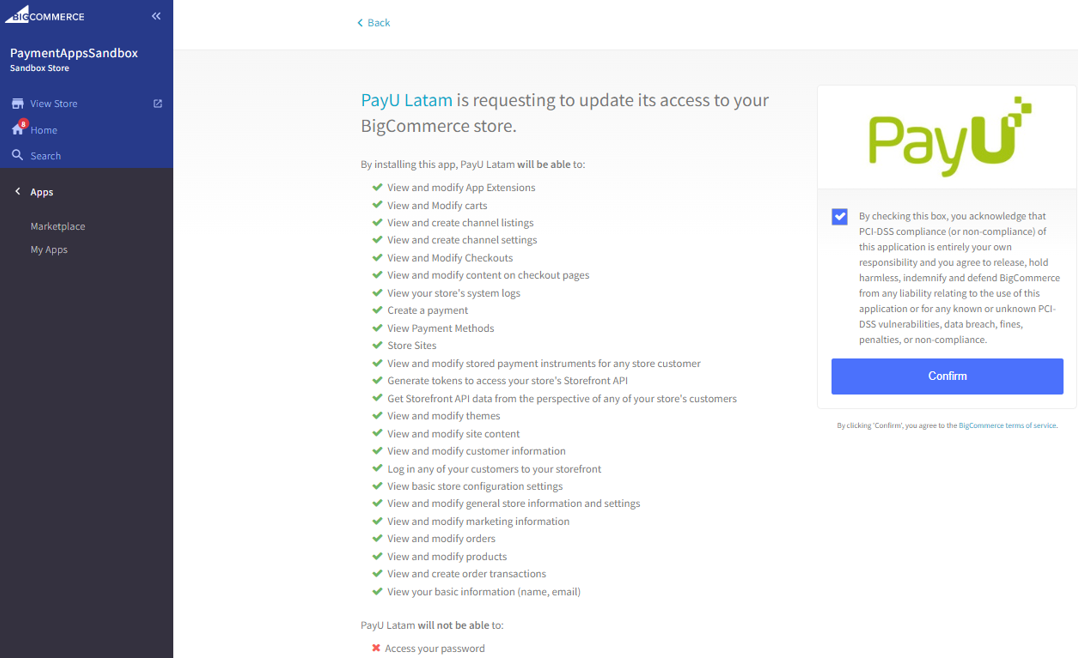Click the PayU Latam heading link
The height and width of the screenshot is (658, 1078).
click(406, 100)
